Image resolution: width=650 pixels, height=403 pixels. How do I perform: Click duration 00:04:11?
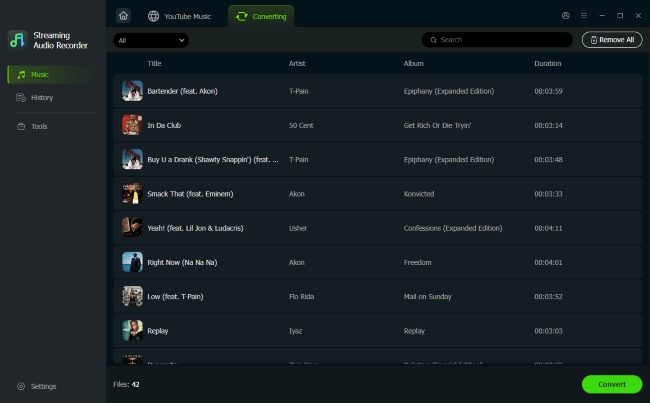(548, 228)
